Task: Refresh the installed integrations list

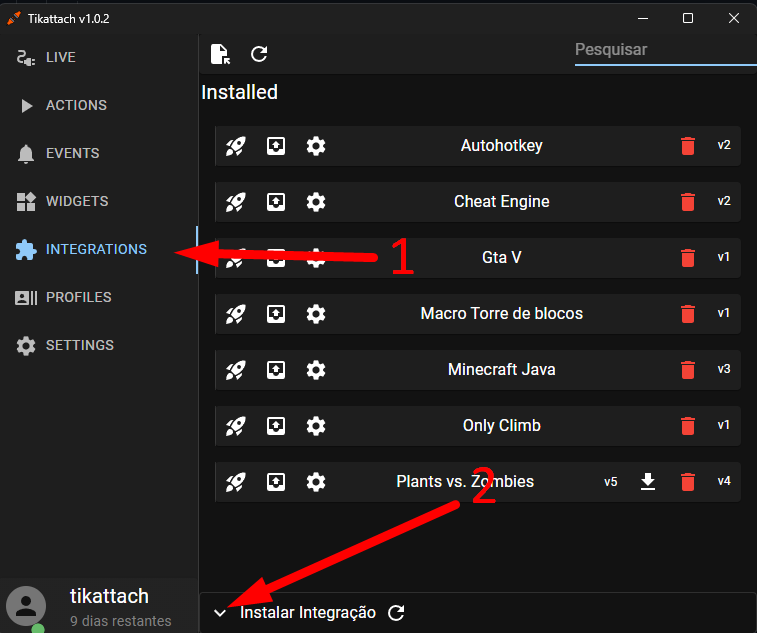Action: click(259, 54)
